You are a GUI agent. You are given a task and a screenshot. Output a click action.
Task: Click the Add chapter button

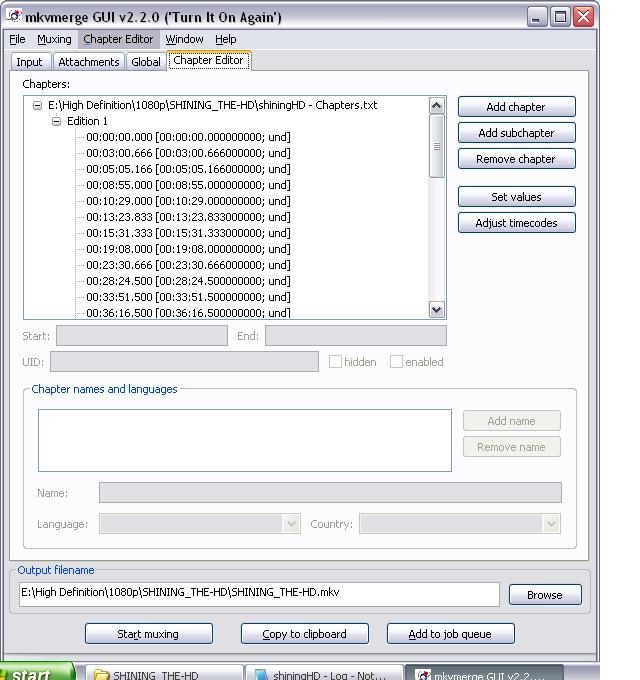pos(516,107)
